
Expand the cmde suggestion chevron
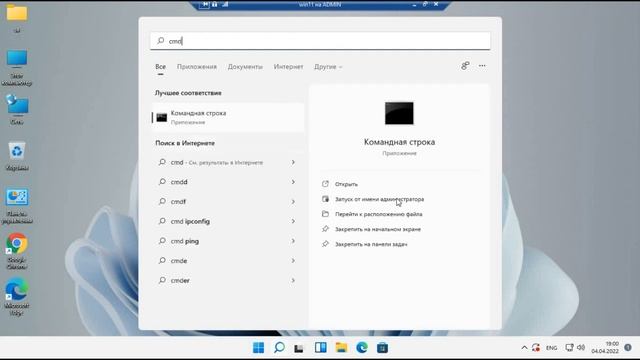[x=293, y=261]
